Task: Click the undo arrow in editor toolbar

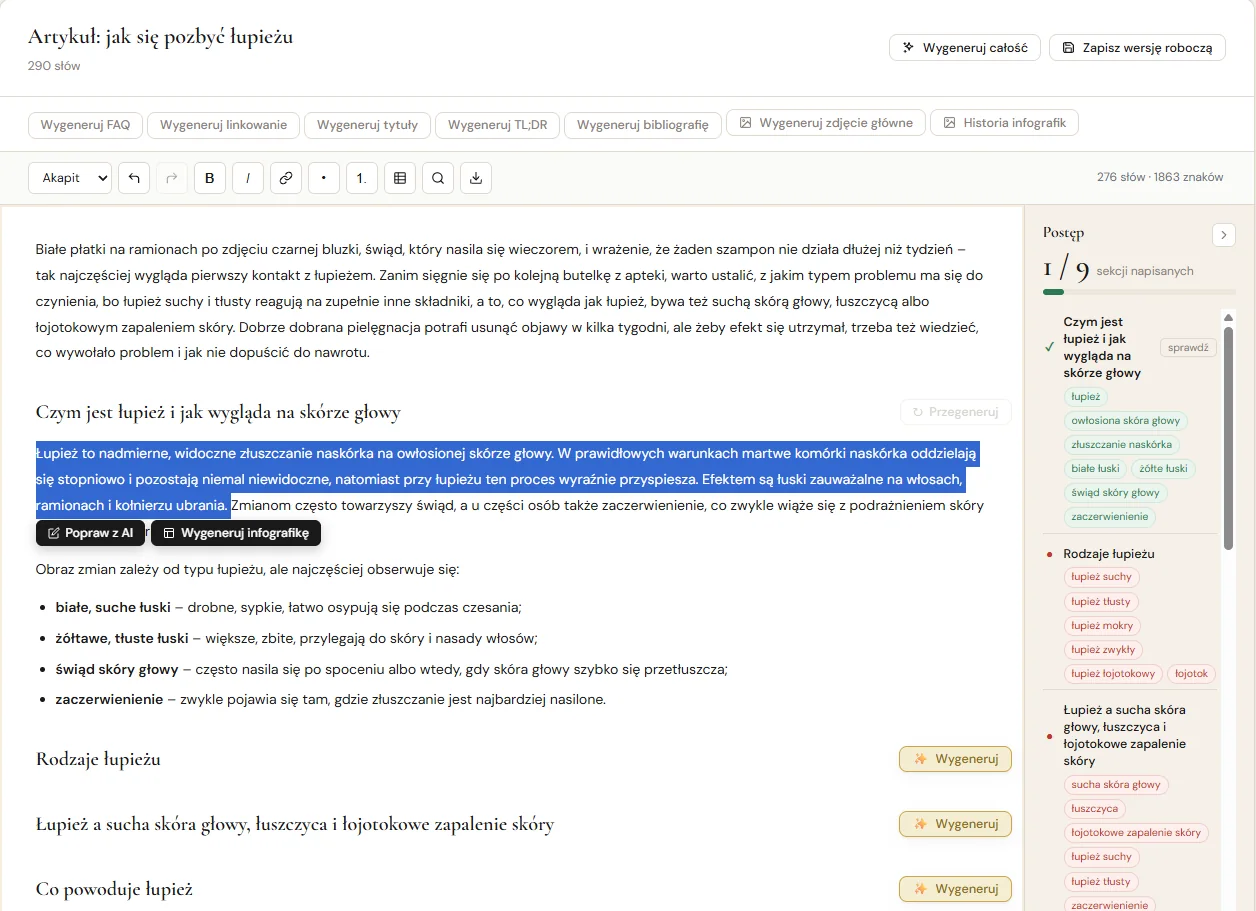Action: [134, 178]
